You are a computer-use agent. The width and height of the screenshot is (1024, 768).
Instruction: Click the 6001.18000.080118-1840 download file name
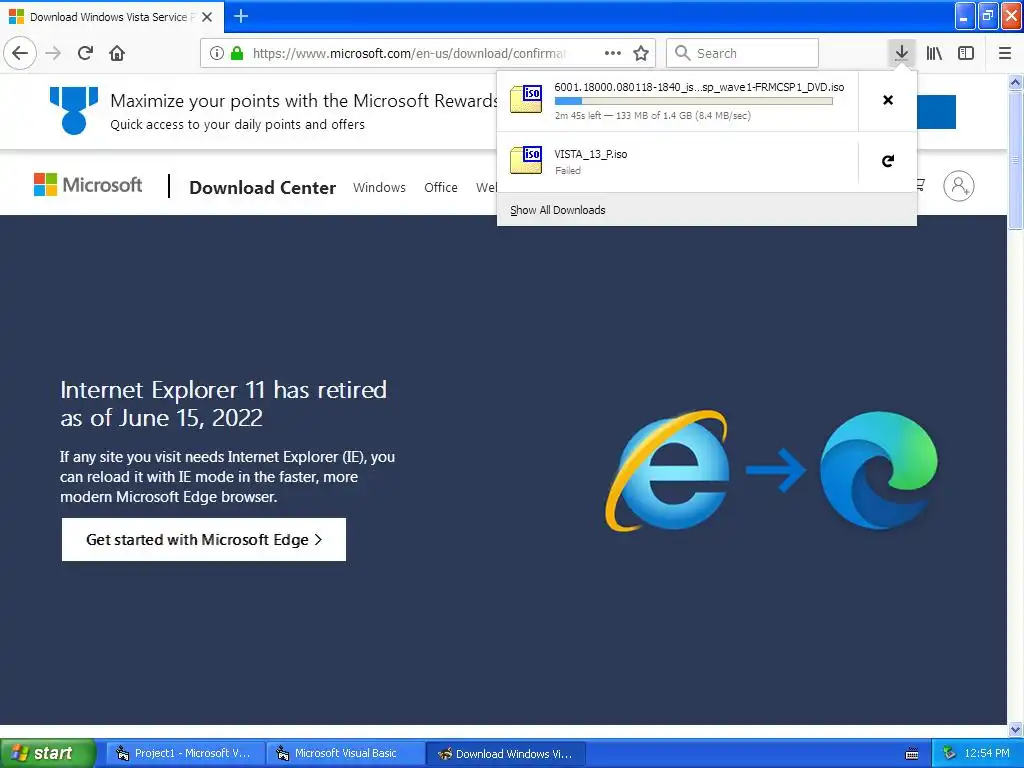pos(699,87)
